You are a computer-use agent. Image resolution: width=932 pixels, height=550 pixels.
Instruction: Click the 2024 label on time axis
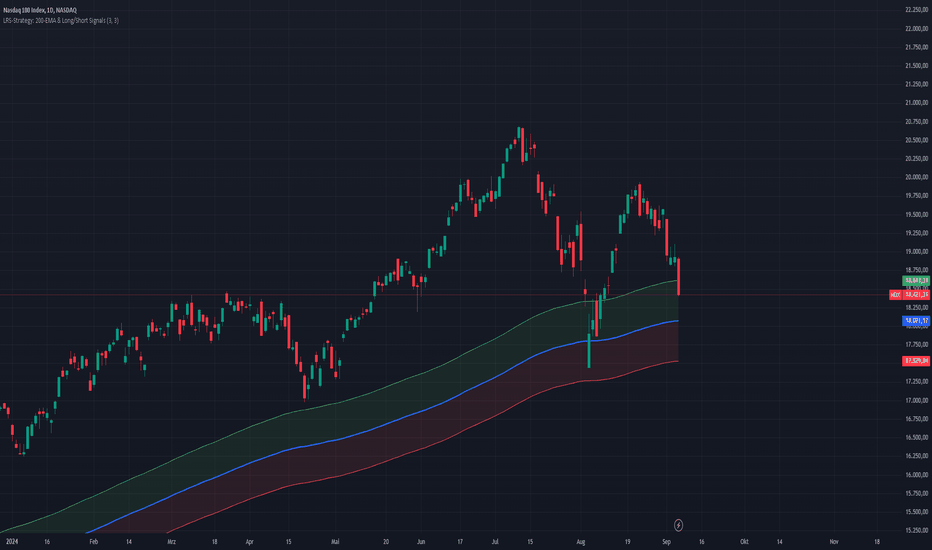pyautogui.click(x=11, y=542)
